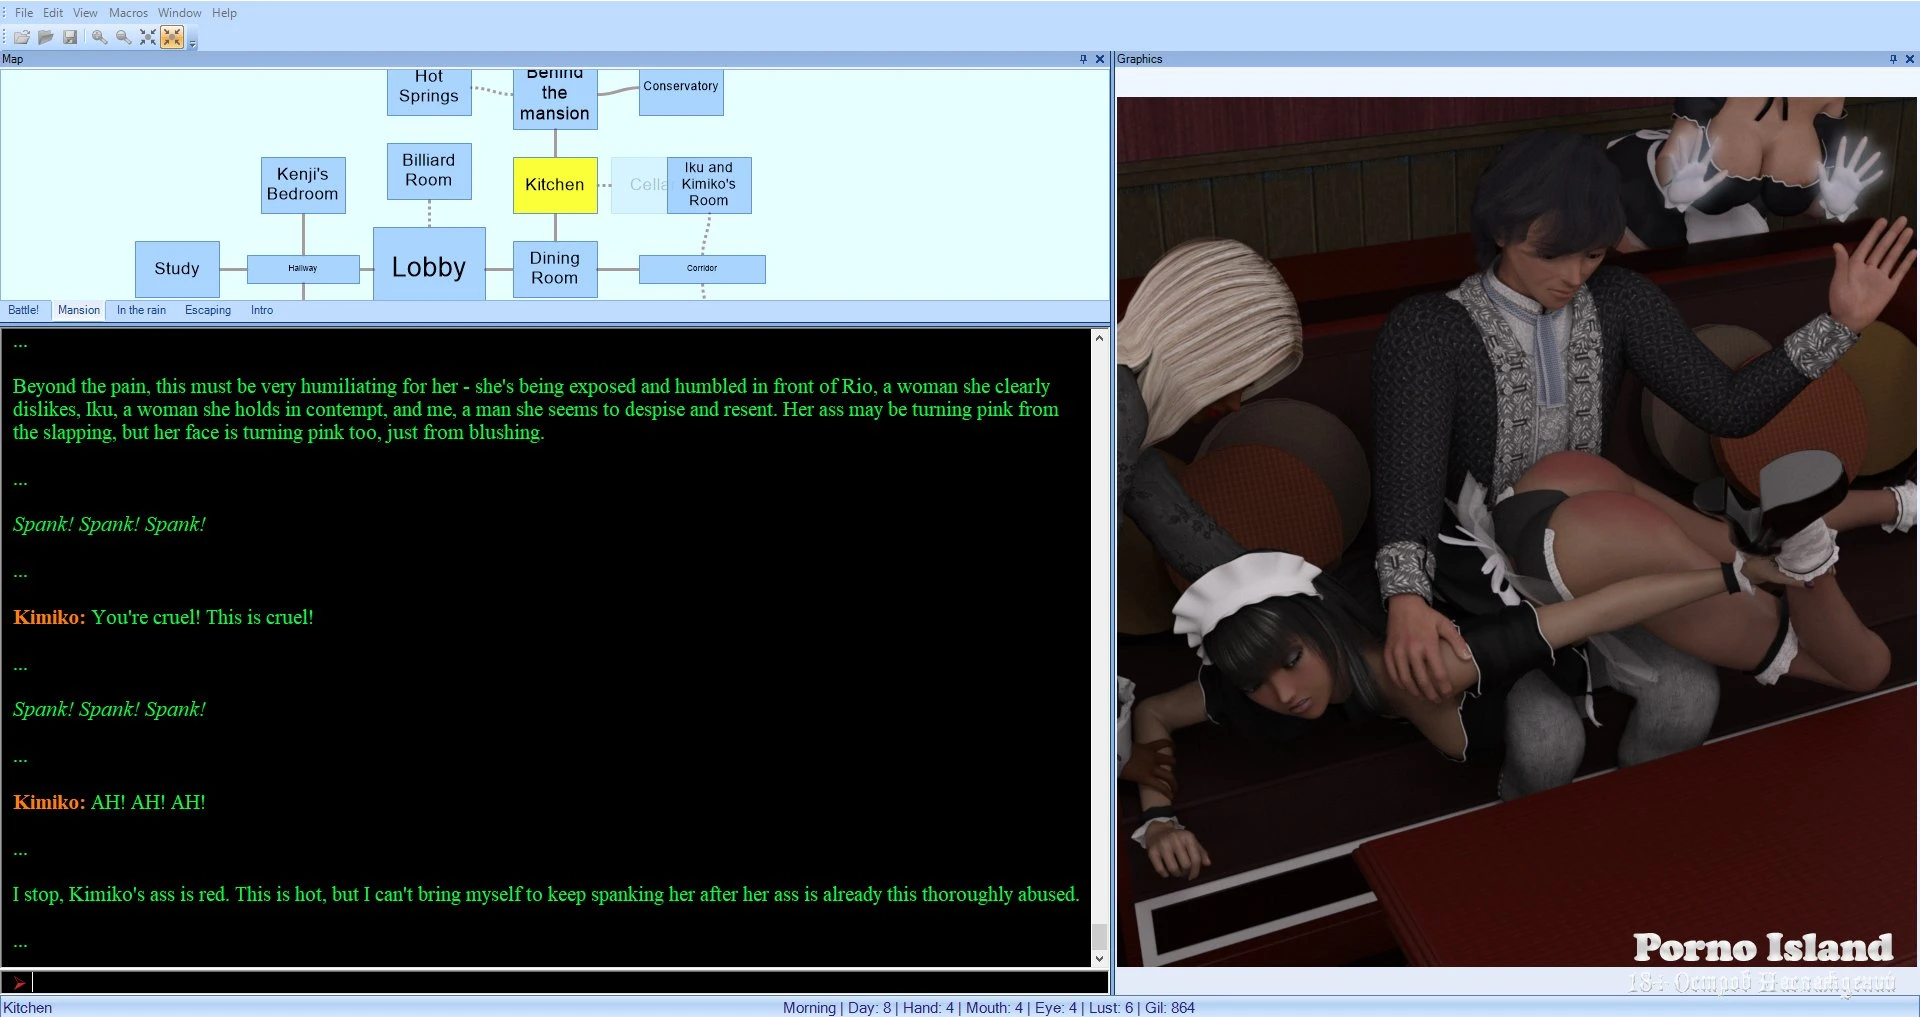
Task: Click the Restart game toolbar icon
Action: click(x=21, y=37)
